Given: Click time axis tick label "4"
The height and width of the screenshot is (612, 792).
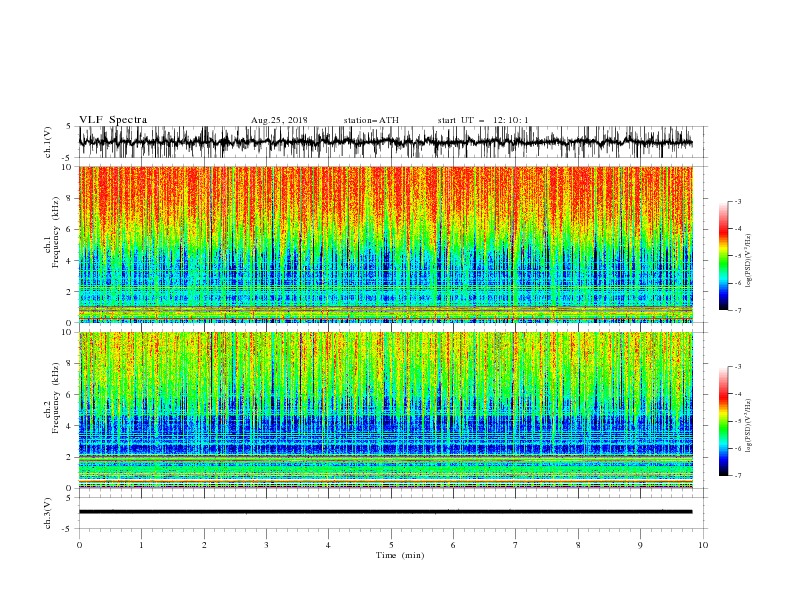Looking at the screenshot, I should click(x=329, y=545).
